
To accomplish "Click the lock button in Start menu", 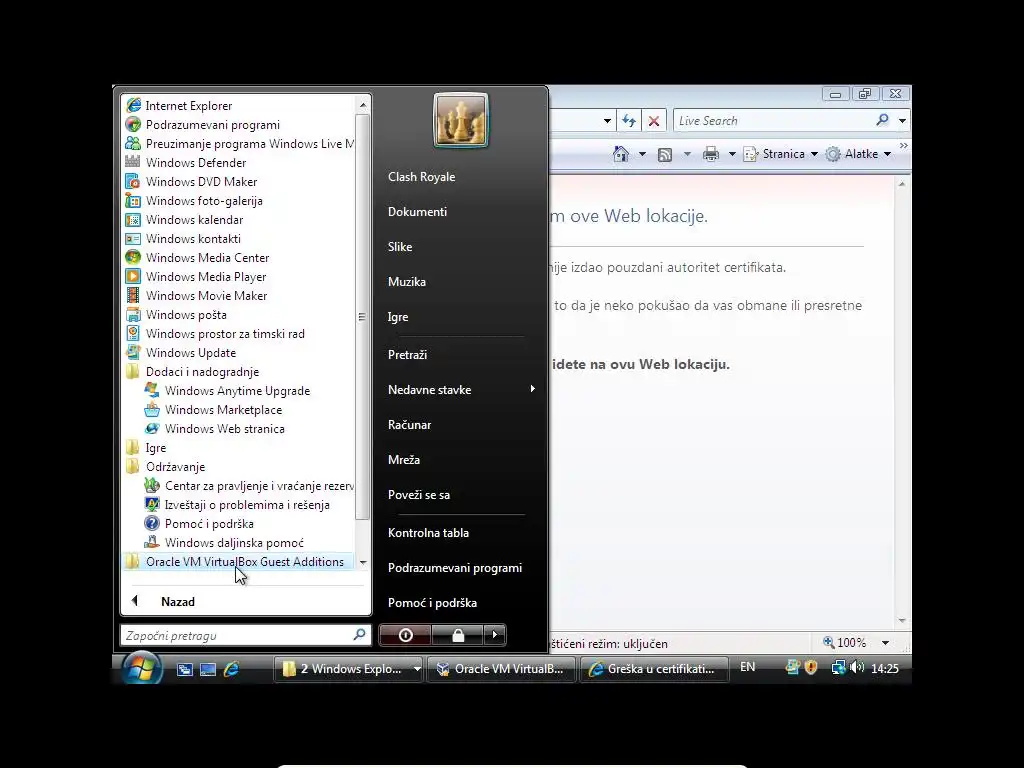I will 458,635.
